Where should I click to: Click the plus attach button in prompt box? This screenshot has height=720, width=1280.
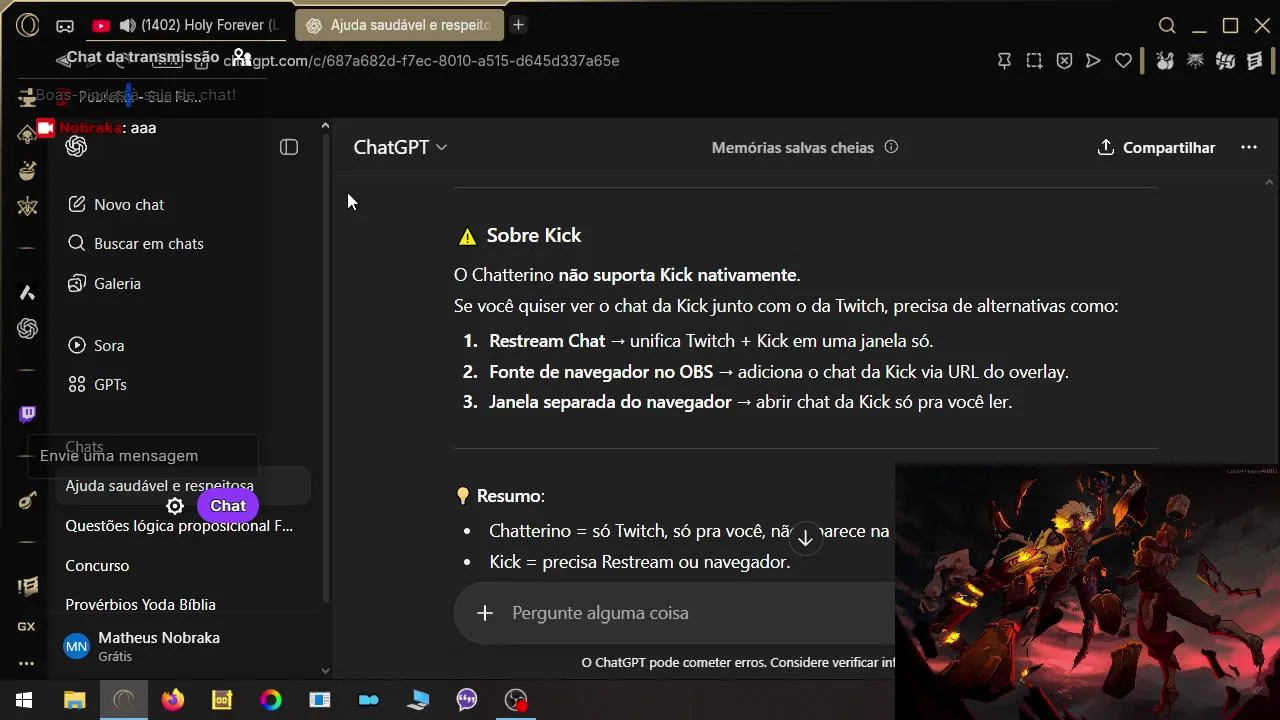[x=485, y=613]
